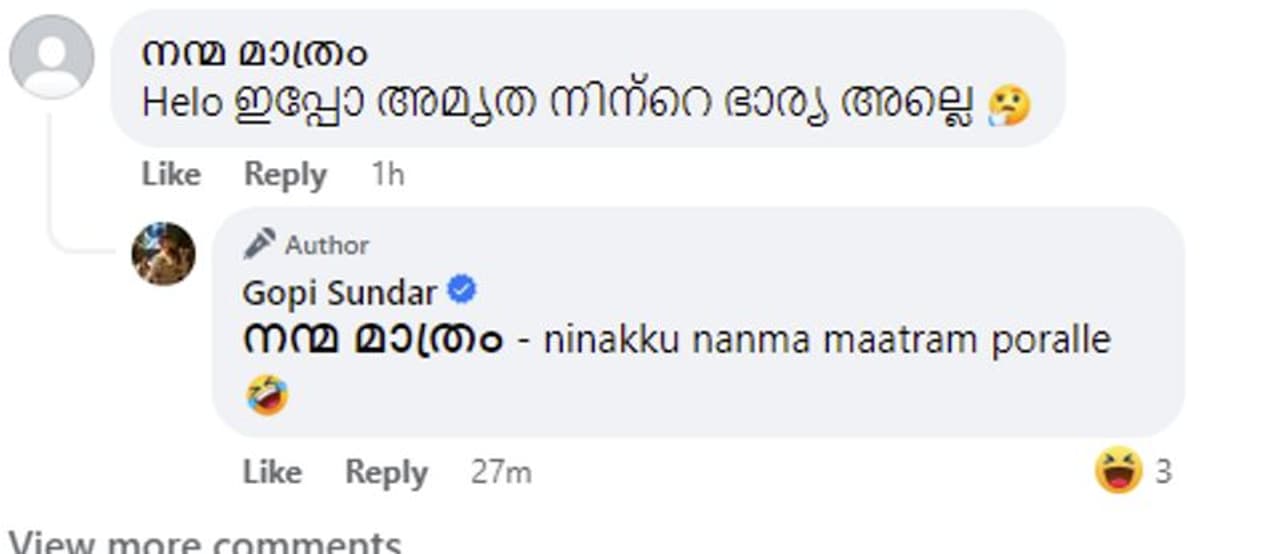Click the "ninakku nanma maatram poralle" reply text
1280x554 pixels.
pos(827,340)
